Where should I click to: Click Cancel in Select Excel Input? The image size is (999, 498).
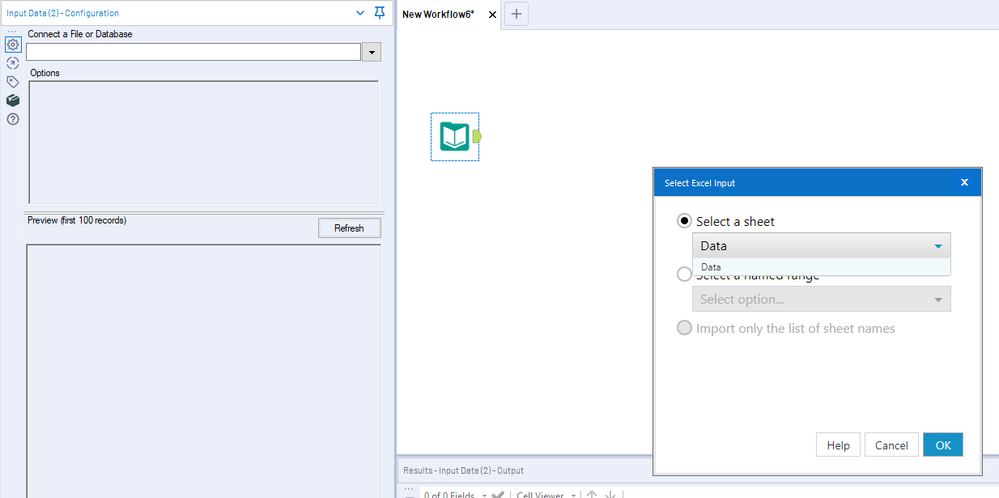[x=891, y=445]
